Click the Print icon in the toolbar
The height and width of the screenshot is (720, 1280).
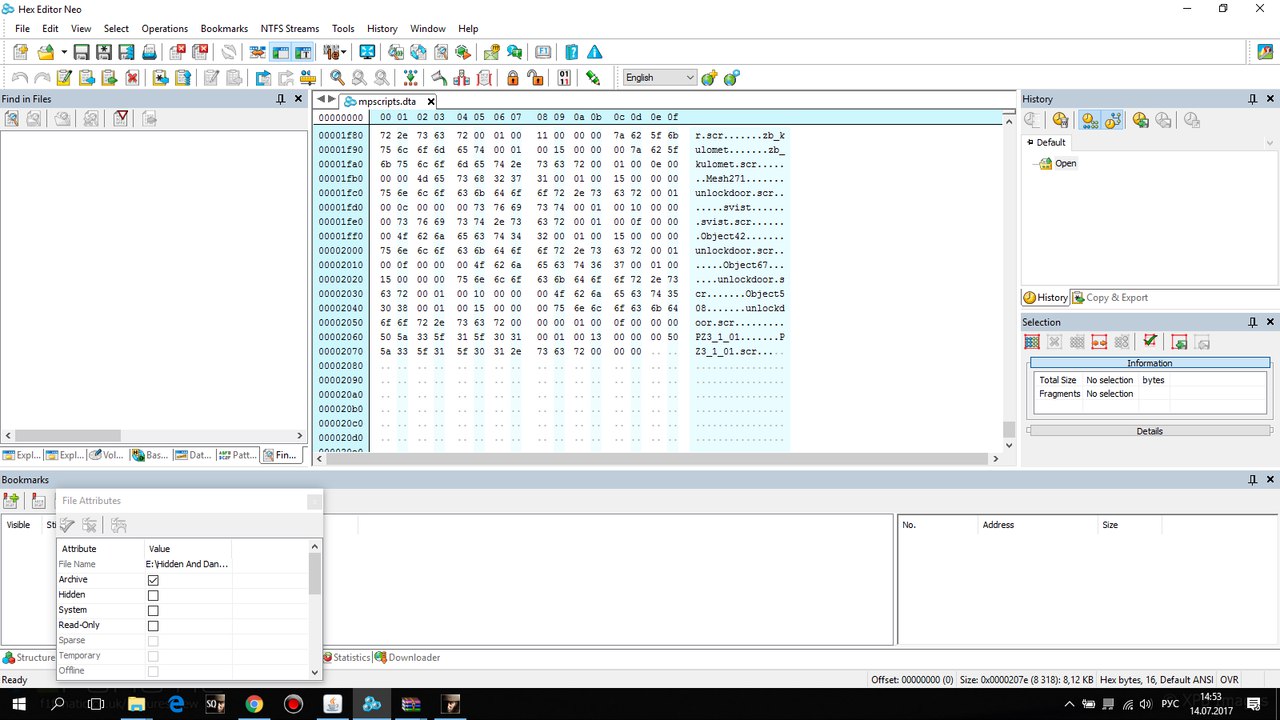(149, 52)
